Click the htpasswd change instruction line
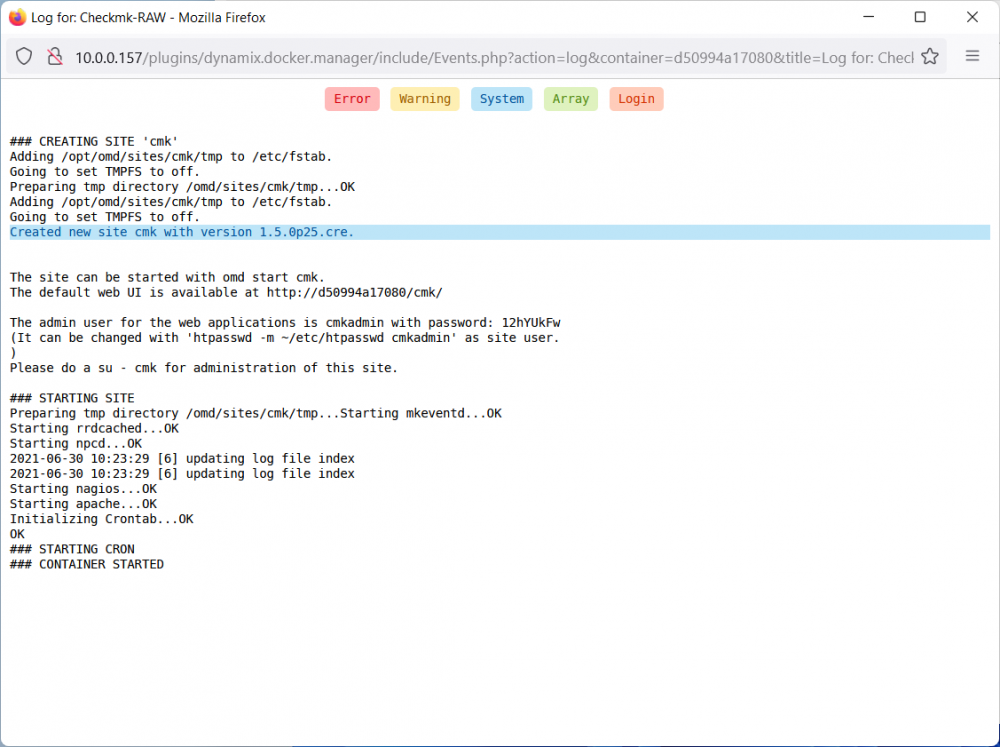Viewport: 1000px width, 747px height. [x=284, y=338]
